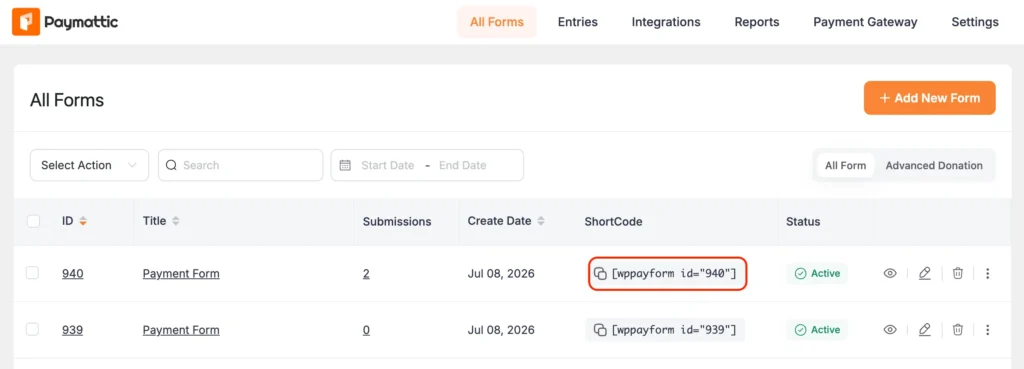The image size is (1024, 369).
Task: Delete form 940 with the trash icon
Action: tap(957, 274)
